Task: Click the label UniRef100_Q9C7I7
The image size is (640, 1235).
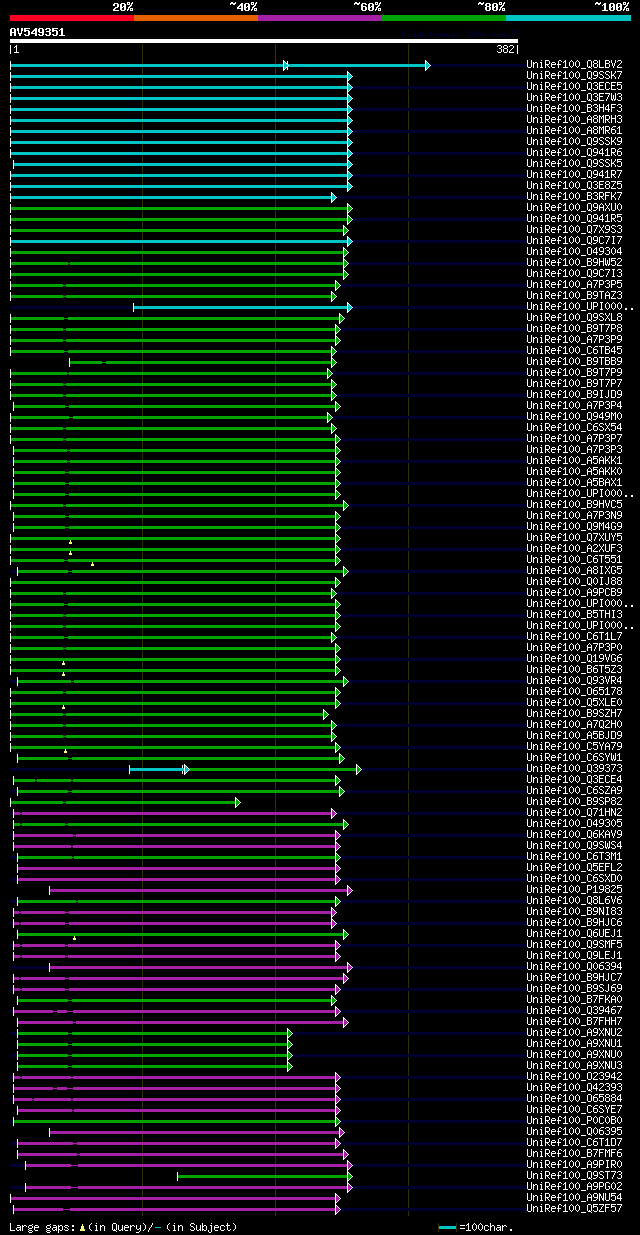Action: click(x=574, y=240)
